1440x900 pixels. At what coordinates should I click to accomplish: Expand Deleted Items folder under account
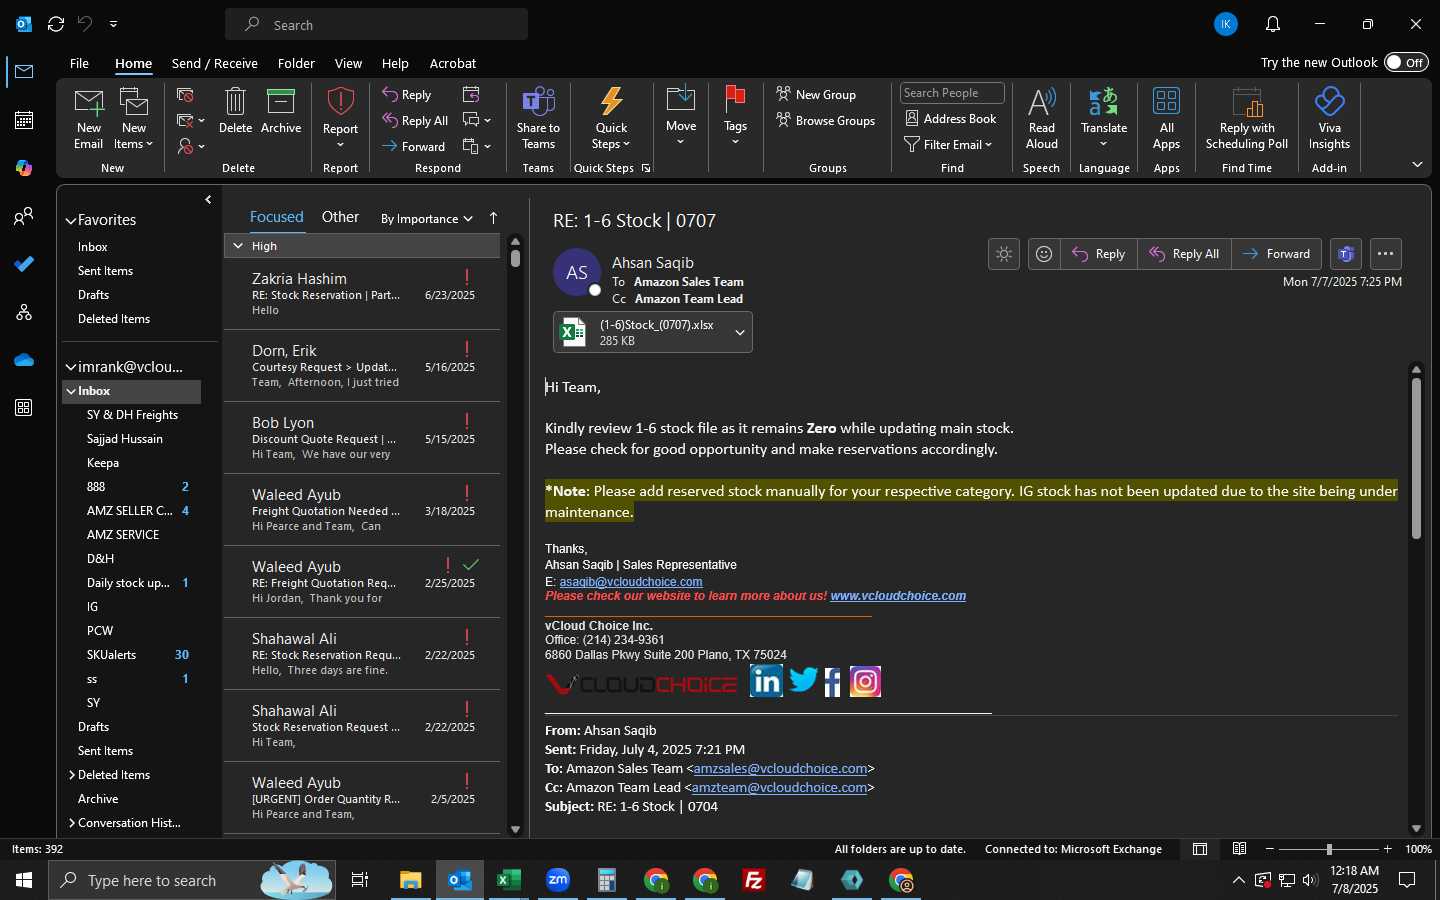click(x=72, y=775)
